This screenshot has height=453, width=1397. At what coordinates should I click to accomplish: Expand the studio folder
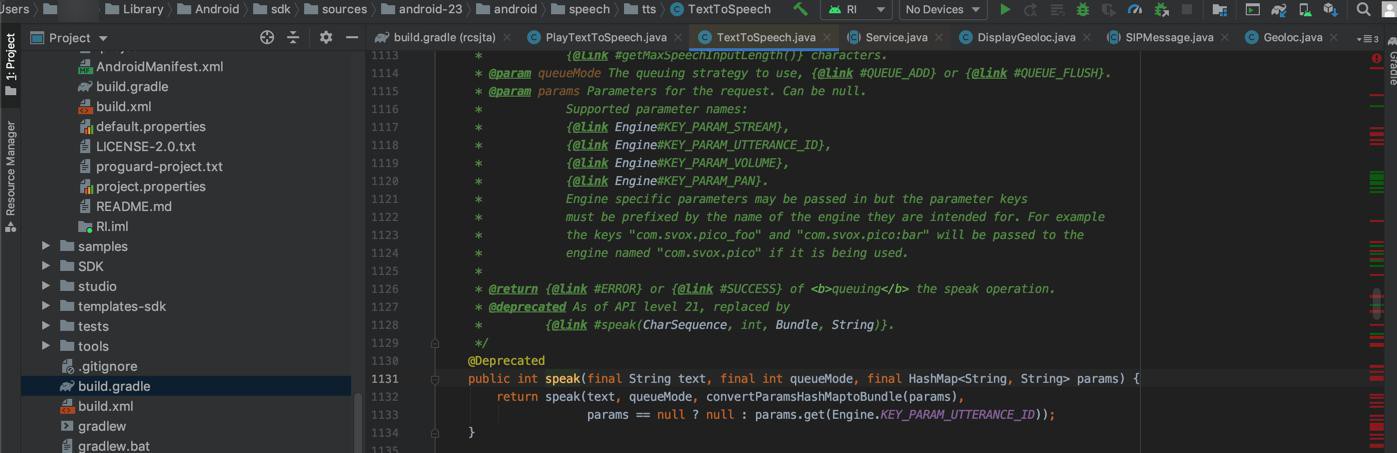tap(45, 286)
